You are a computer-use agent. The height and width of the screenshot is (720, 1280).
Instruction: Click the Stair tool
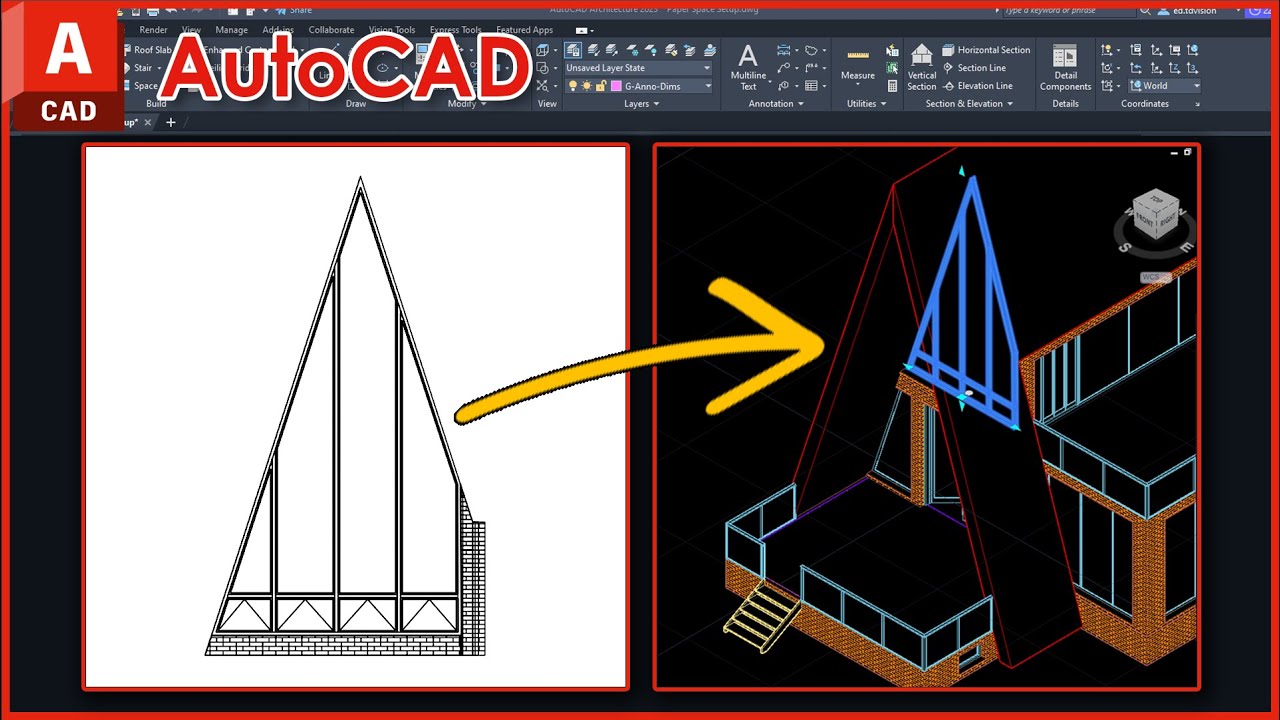[x=138, y=68]
